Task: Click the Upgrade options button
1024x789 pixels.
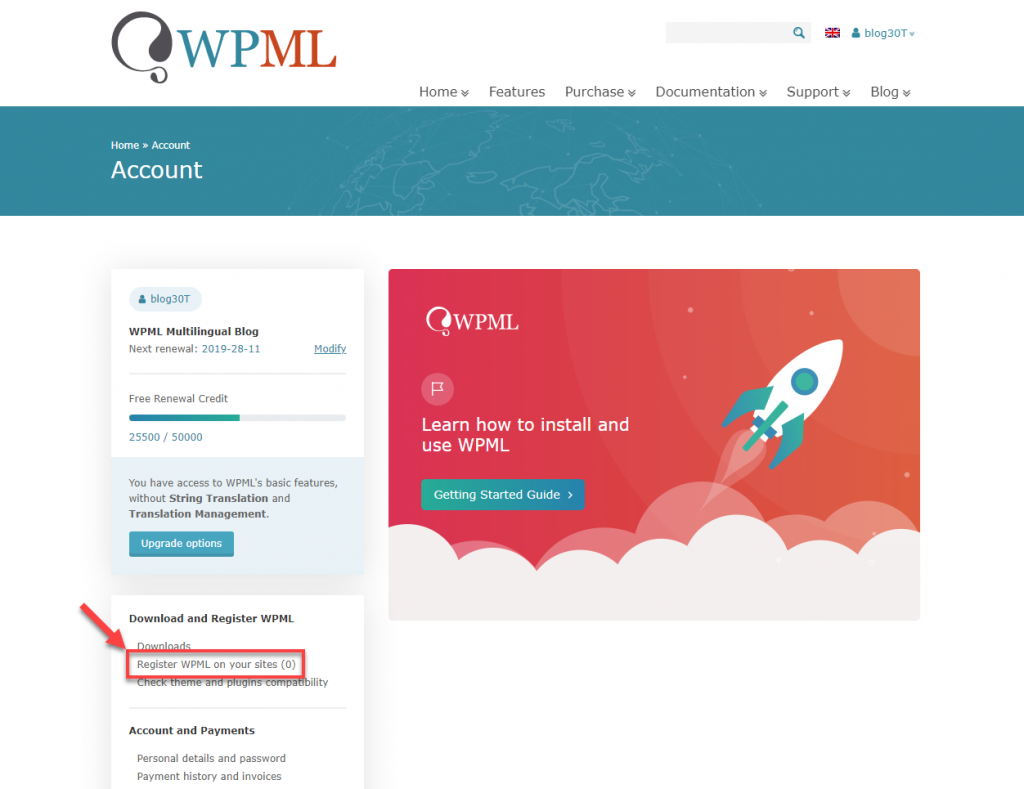Action: pos(182,543)
